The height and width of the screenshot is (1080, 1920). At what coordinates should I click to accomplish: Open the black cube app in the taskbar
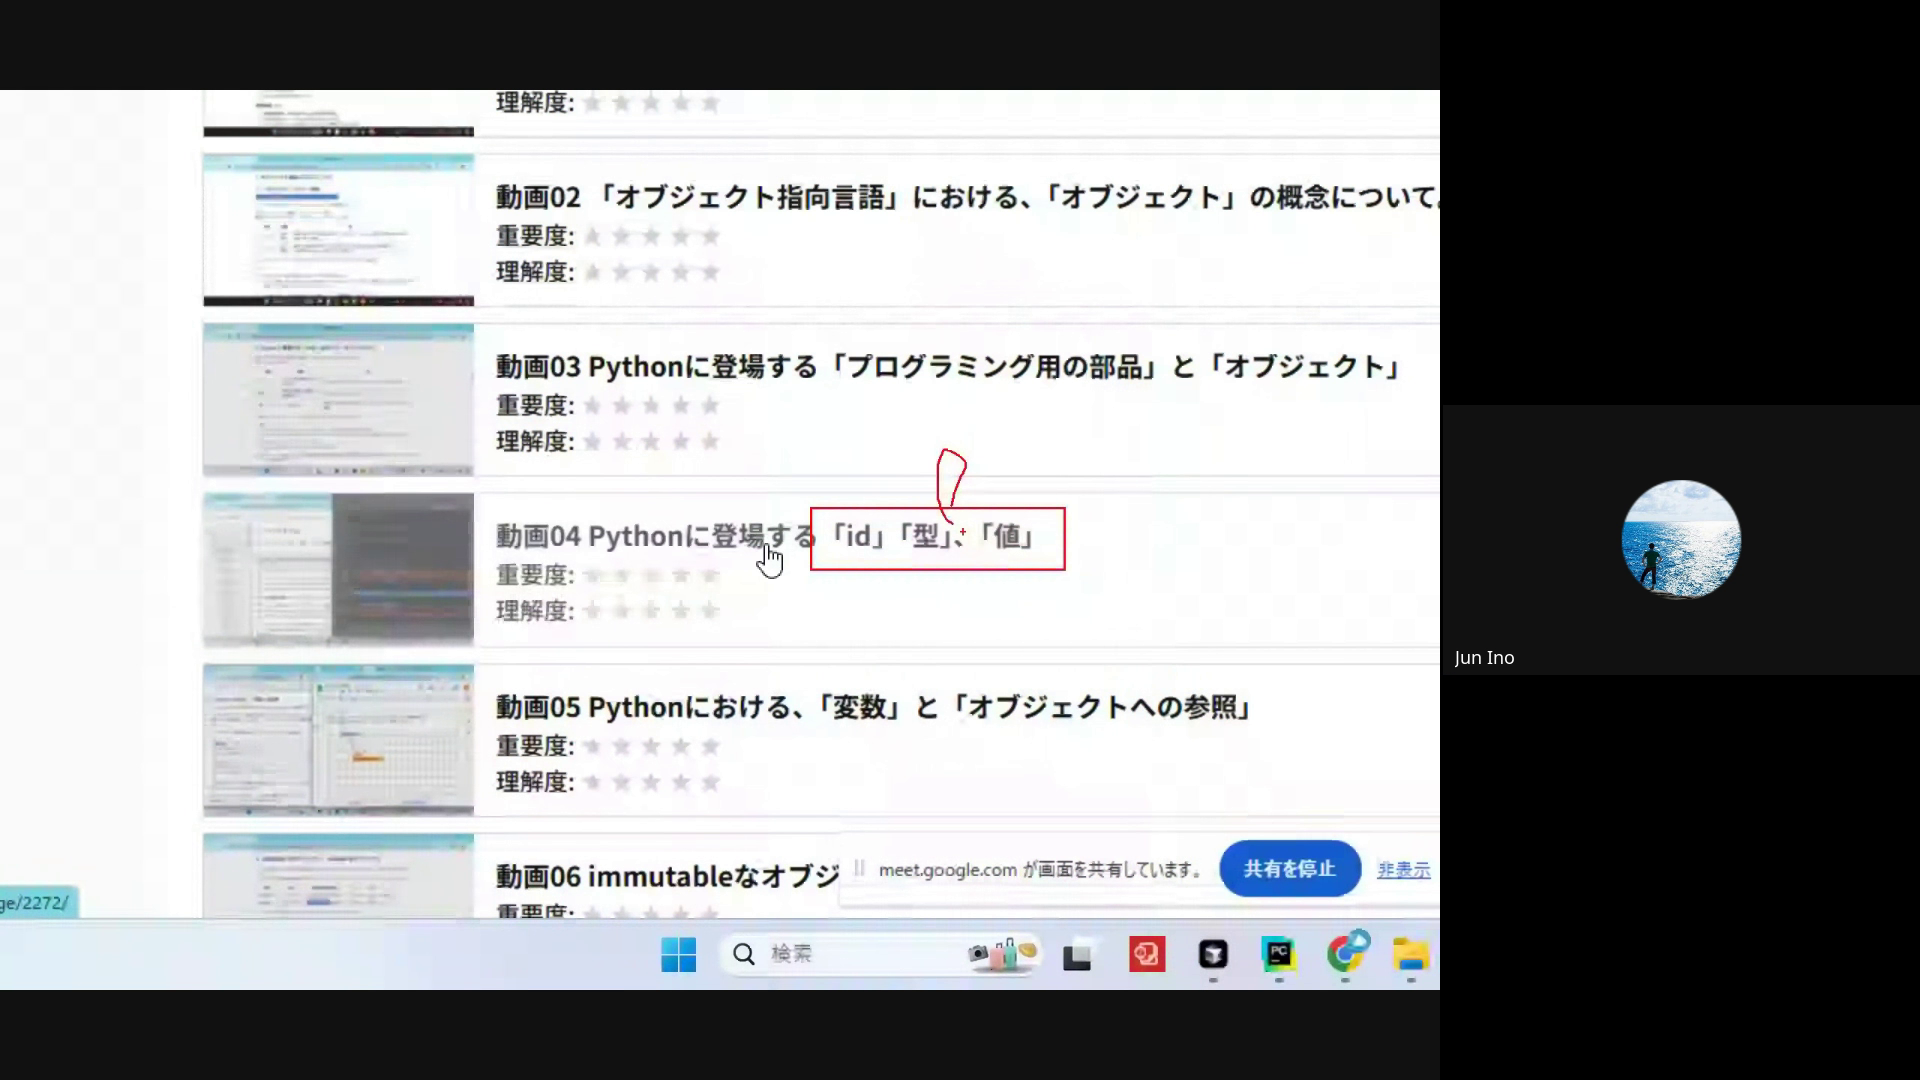[1212, 954]
